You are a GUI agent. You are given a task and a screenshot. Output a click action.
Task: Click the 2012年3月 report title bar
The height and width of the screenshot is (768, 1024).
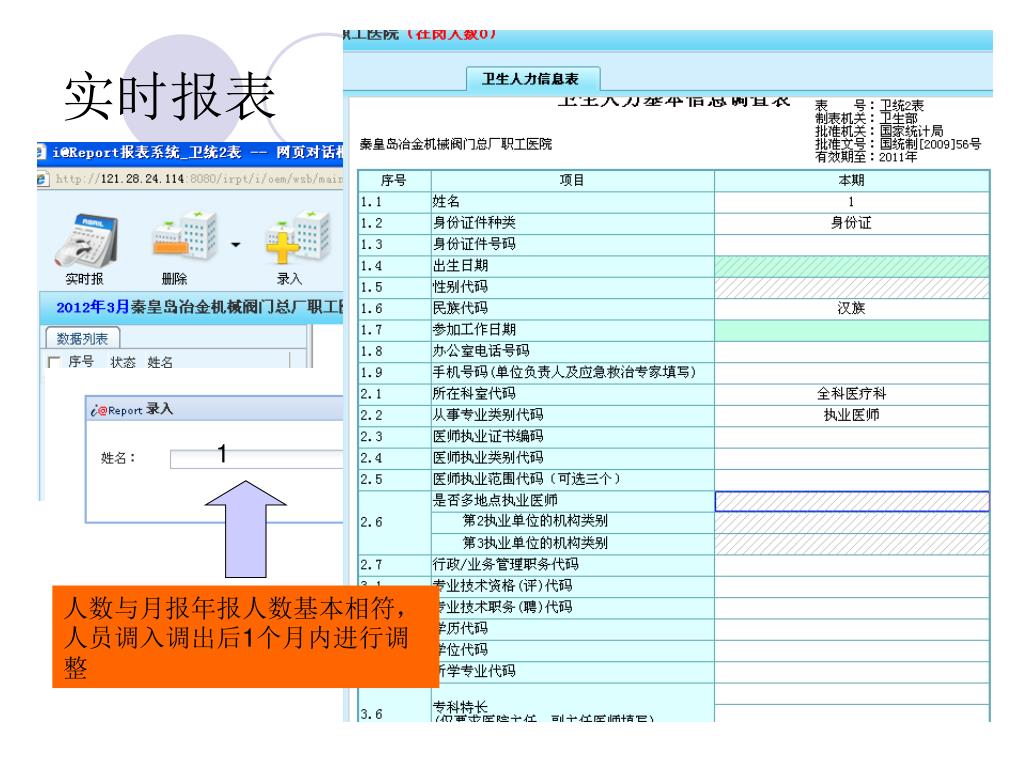[192, 307]
